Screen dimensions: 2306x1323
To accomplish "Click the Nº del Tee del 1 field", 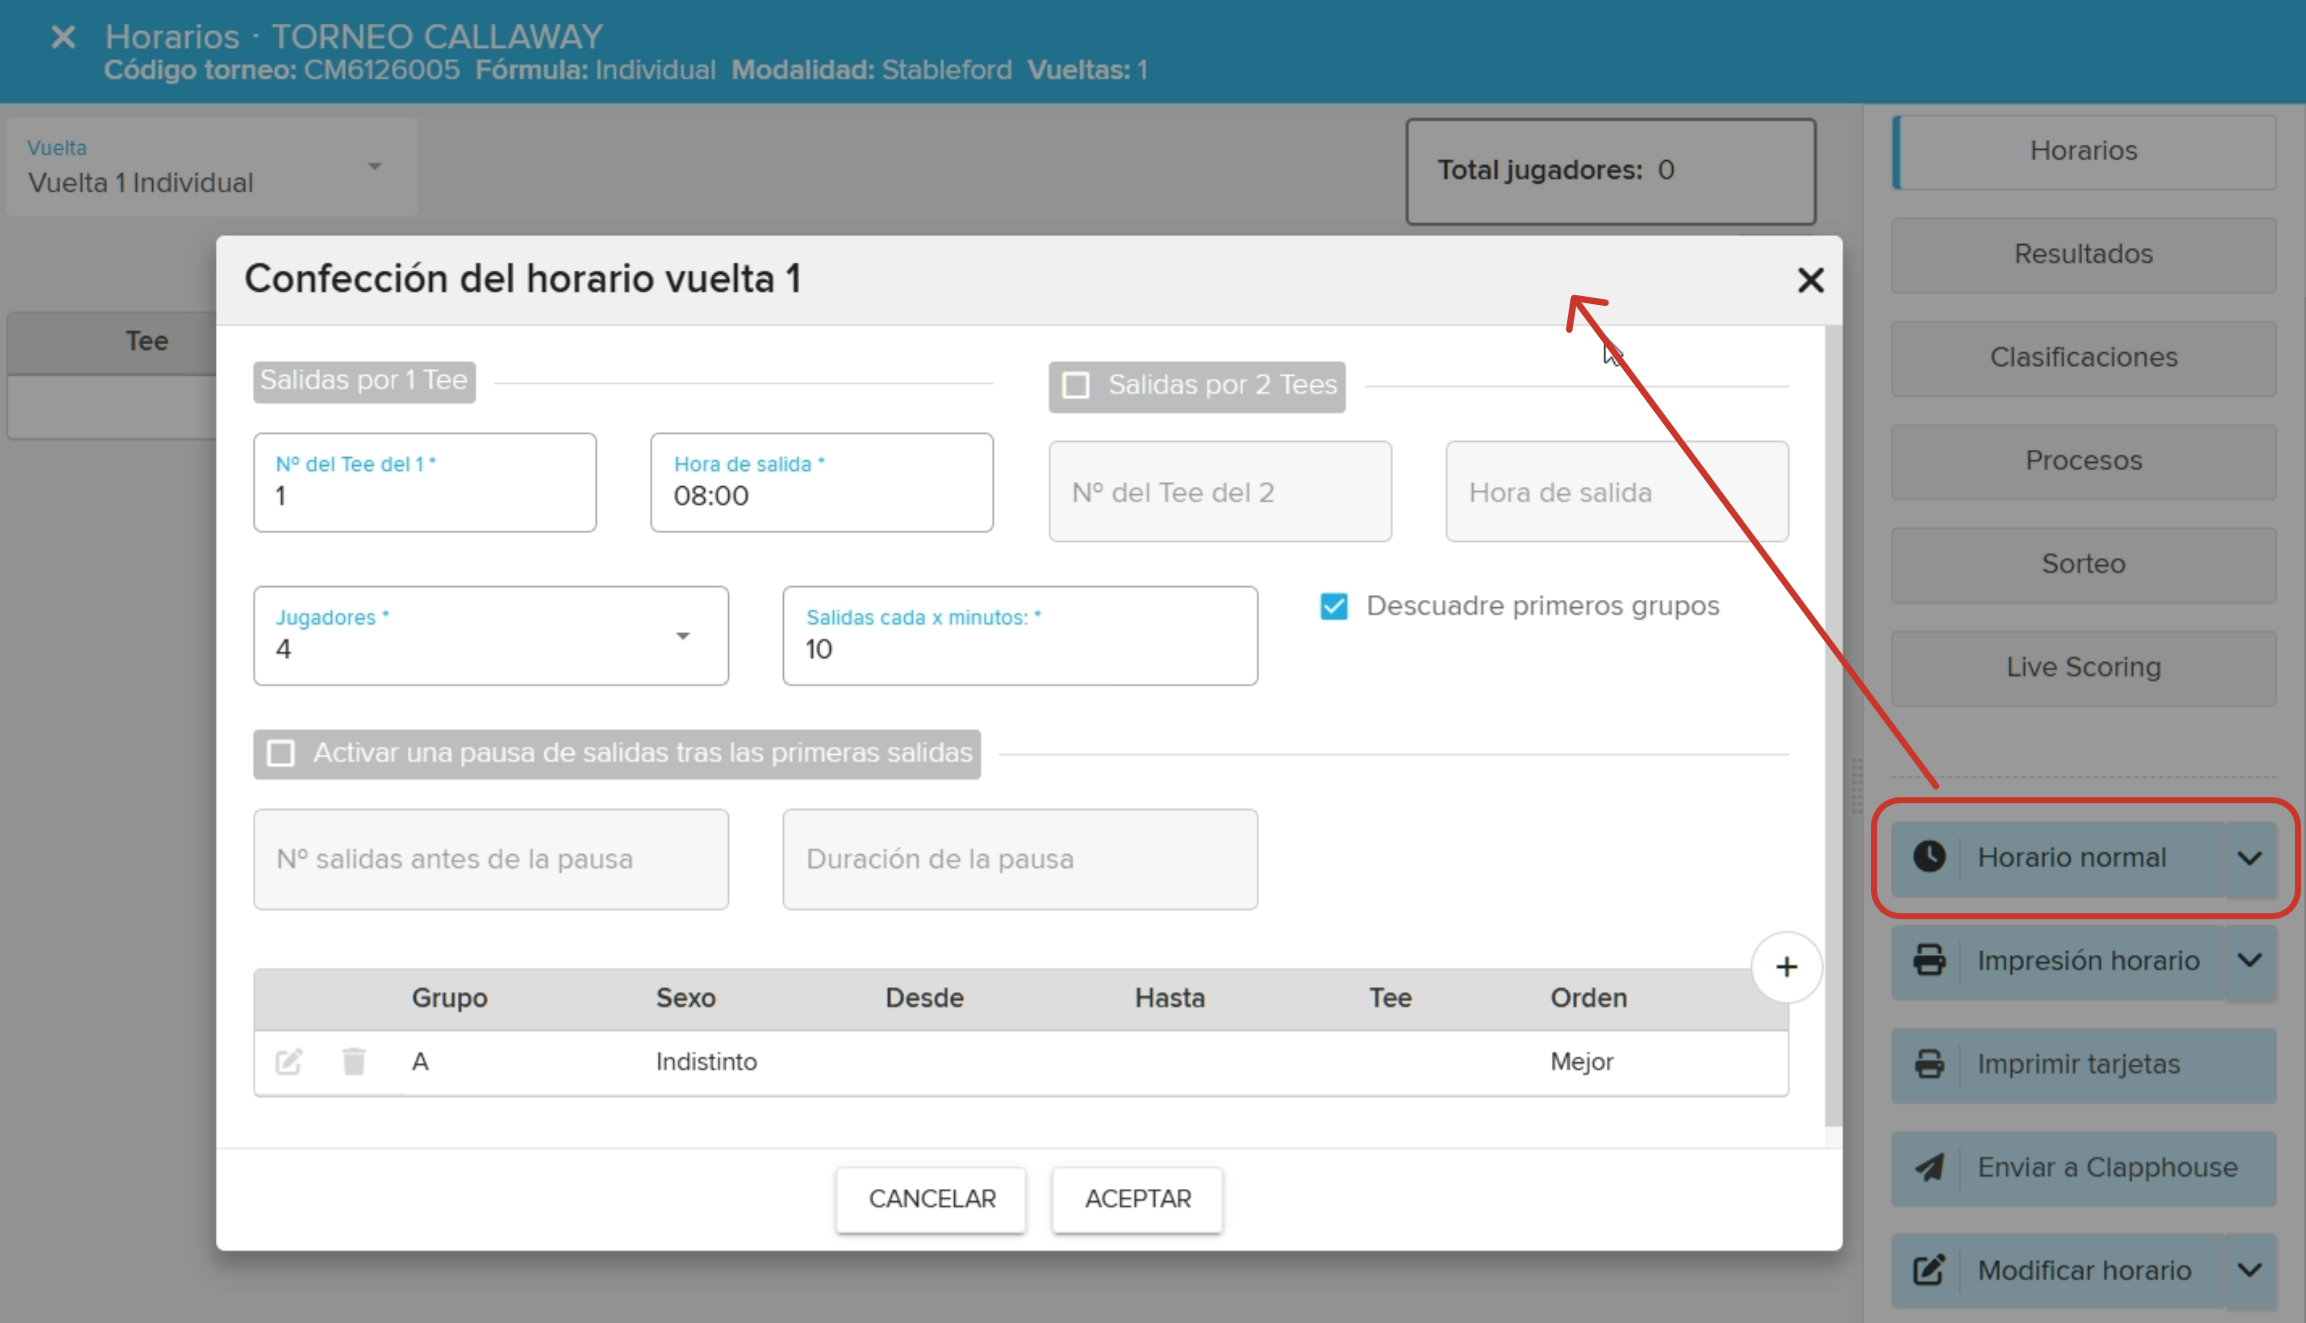I will [x=425, y=482].
